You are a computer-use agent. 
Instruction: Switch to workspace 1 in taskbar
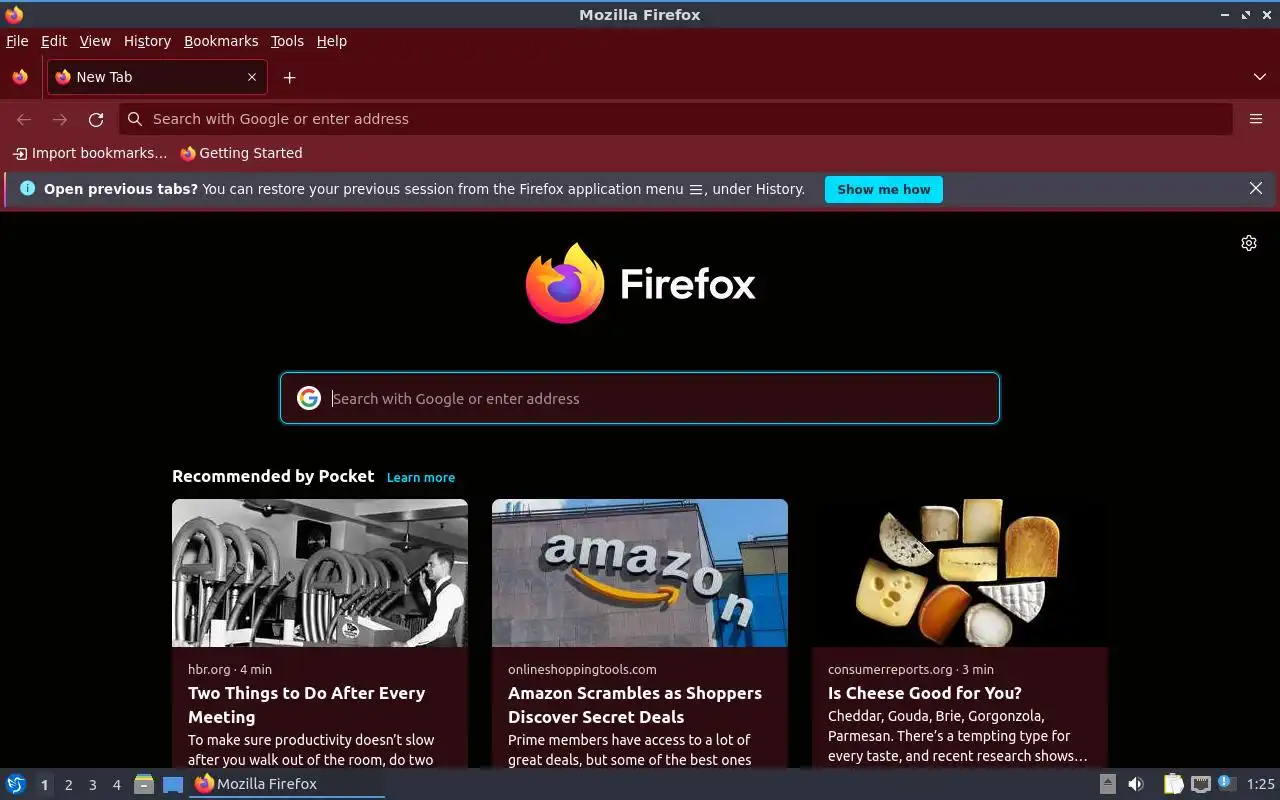click(44, 785)
